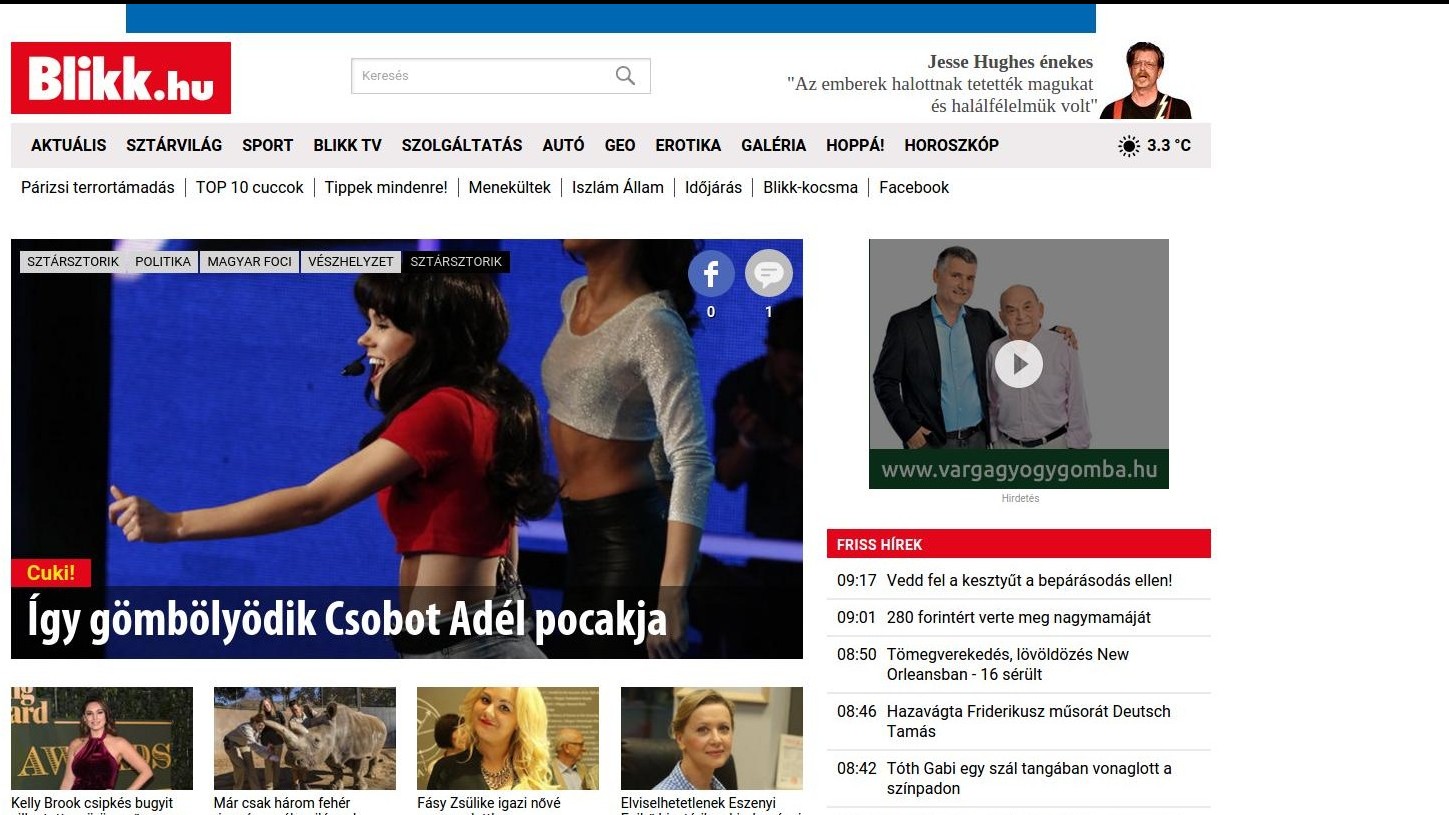Play the vargagyogygomba.hu video advertisement

click(1018, 363)
